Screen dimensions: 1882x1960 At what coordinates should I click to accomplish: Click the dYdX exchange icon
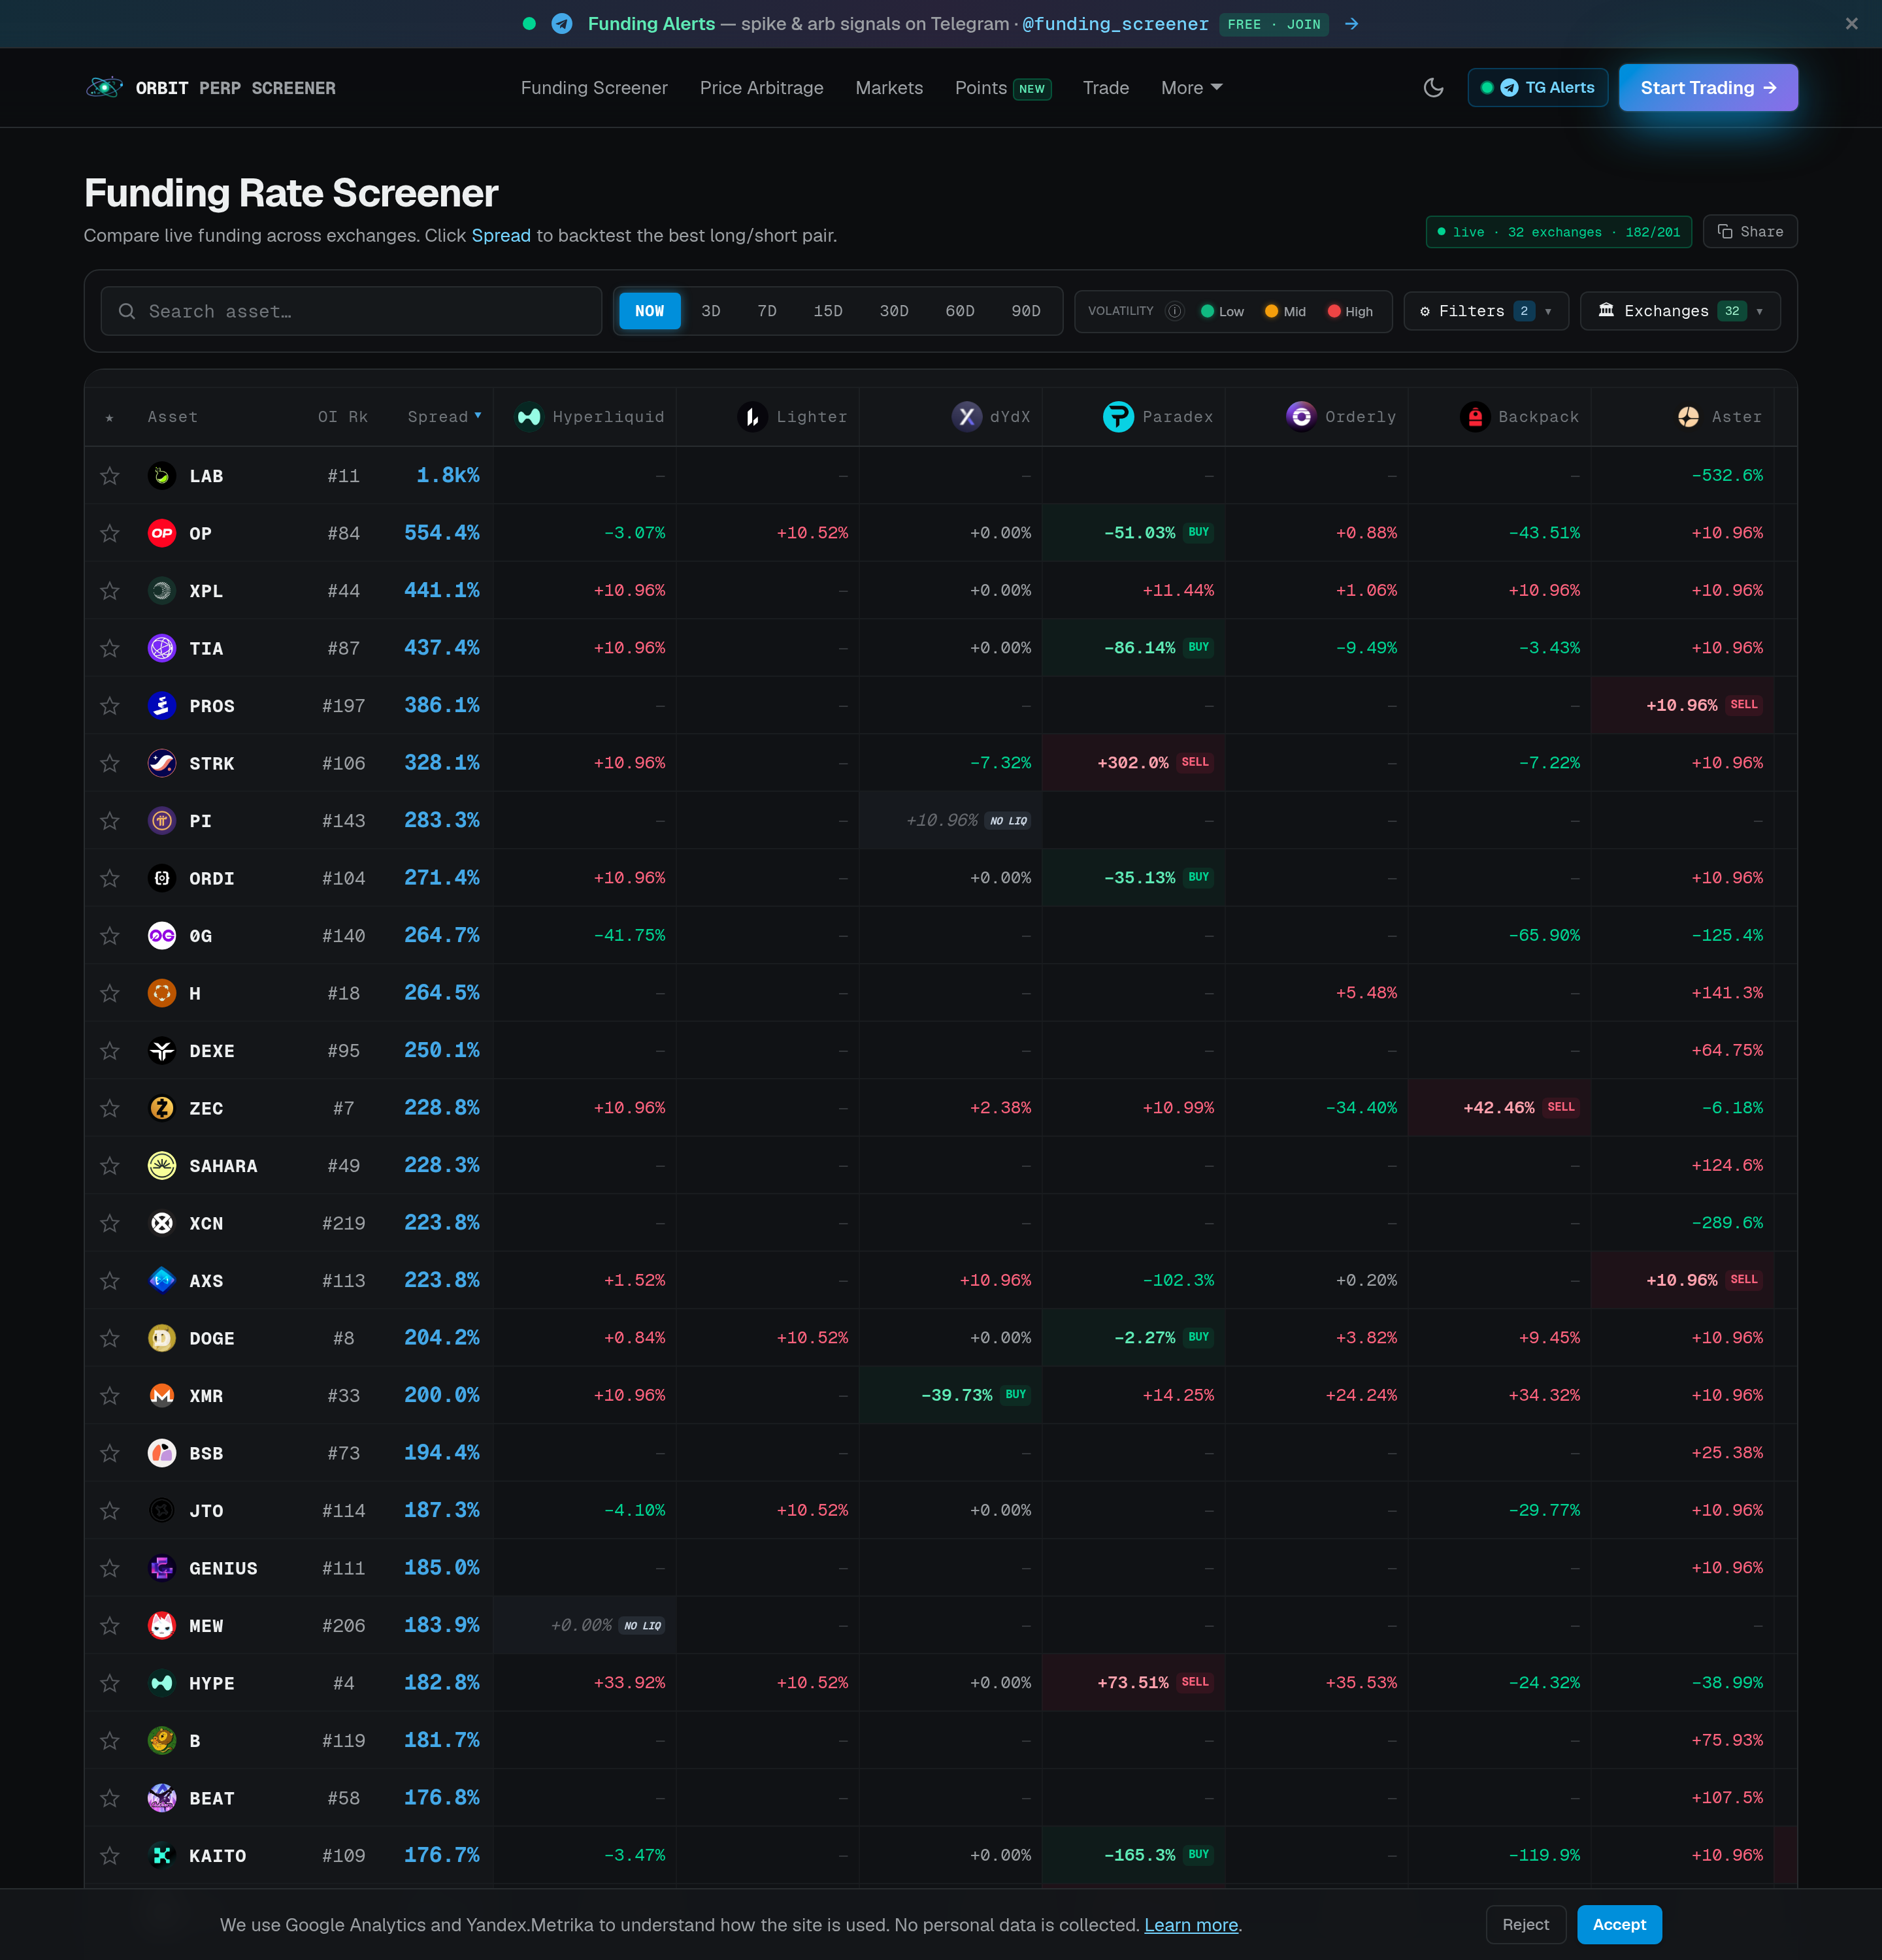[x=966, y=417]
